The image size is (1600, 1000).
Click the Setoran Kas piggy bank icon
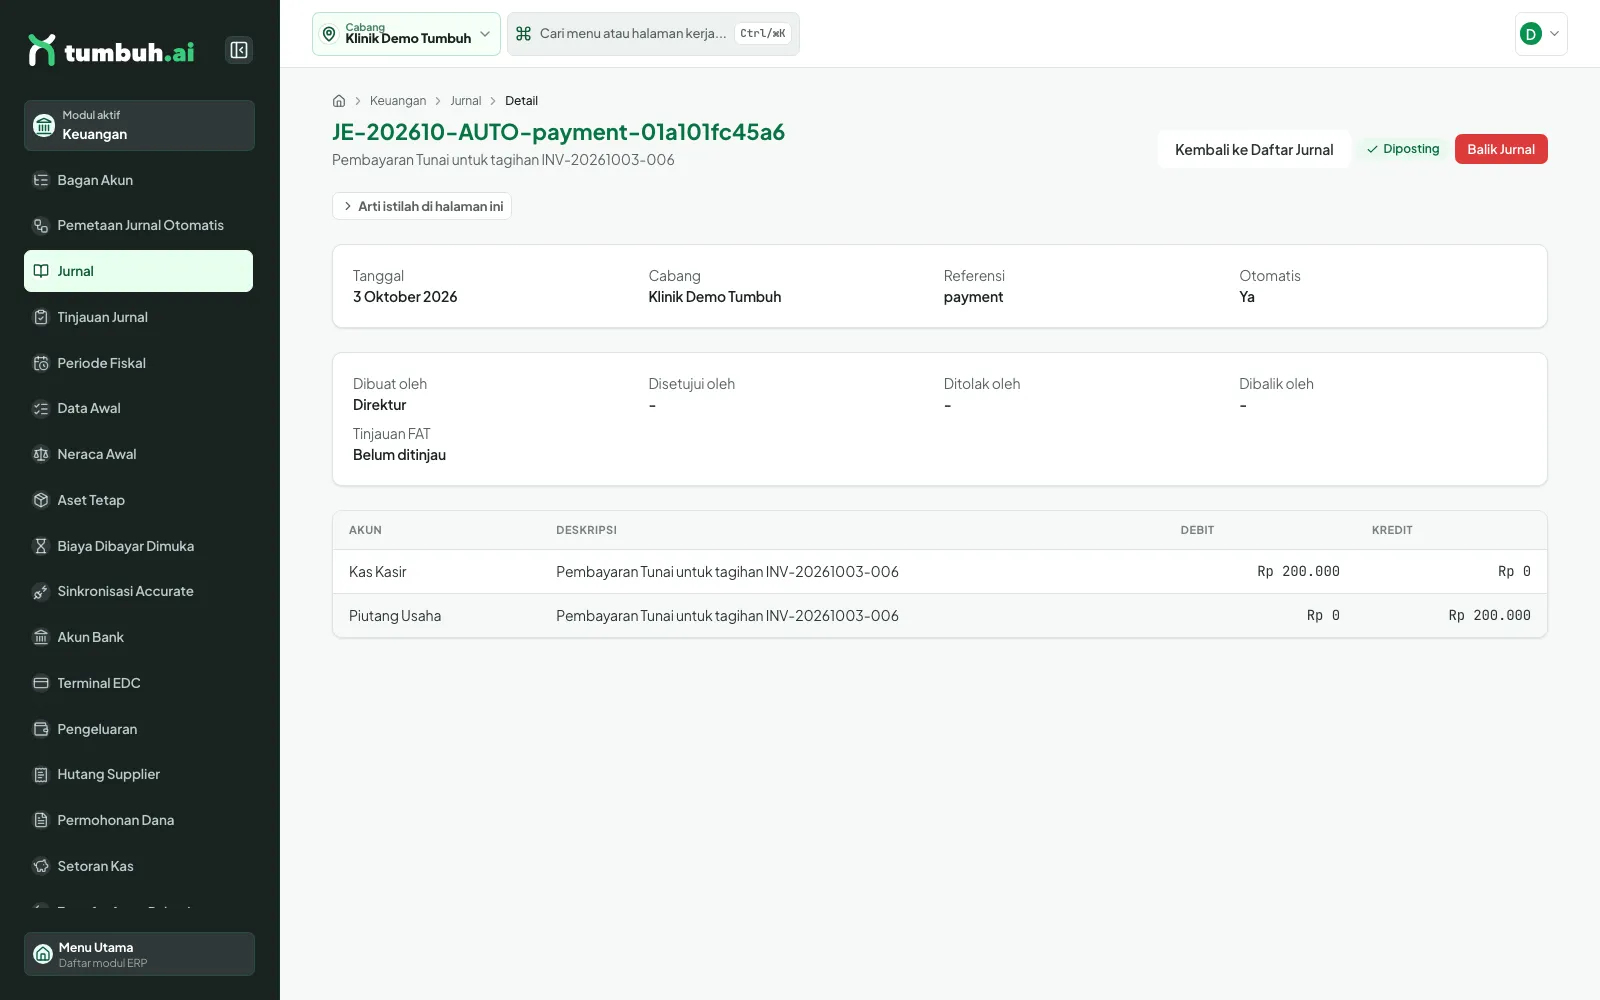point(41,866)
